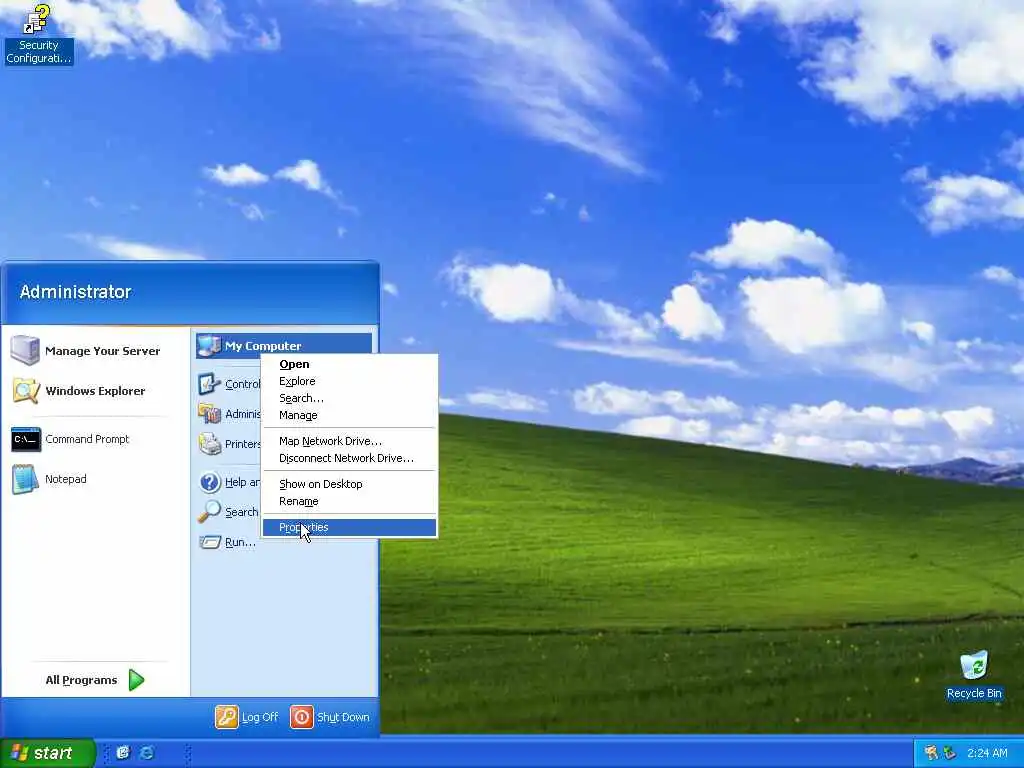
Task: Choose Map Network Drive... menu entry
Action: coord(349,441)
